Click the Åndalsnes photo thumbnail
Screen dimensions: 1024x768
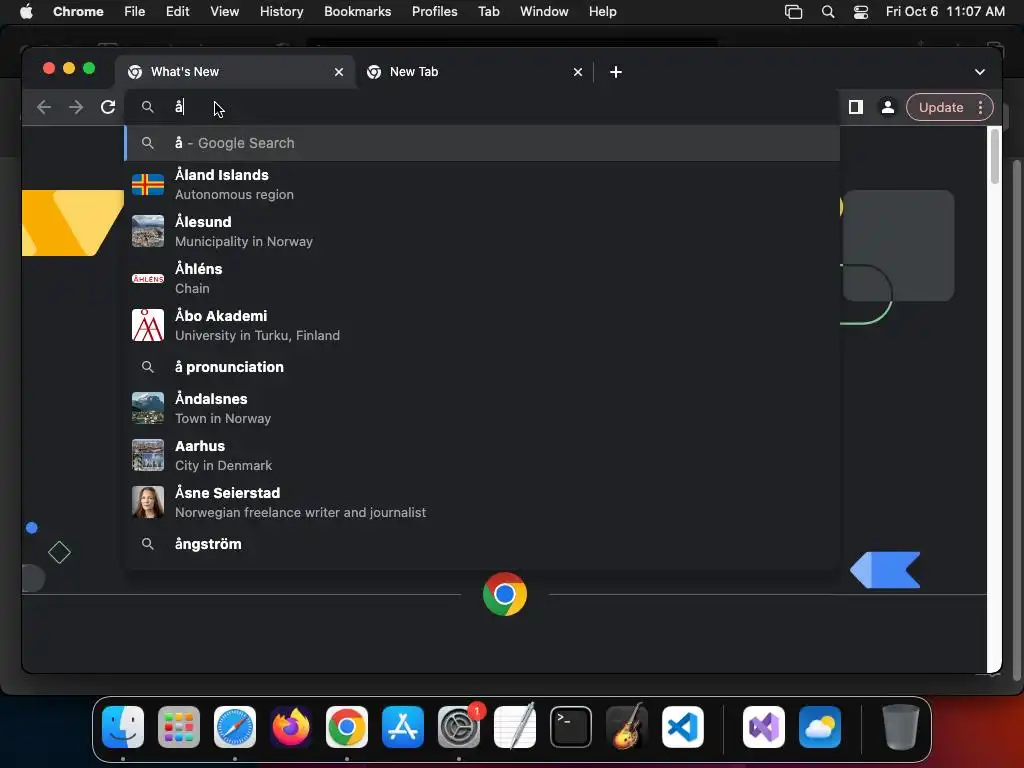click(x=148, y=409)
